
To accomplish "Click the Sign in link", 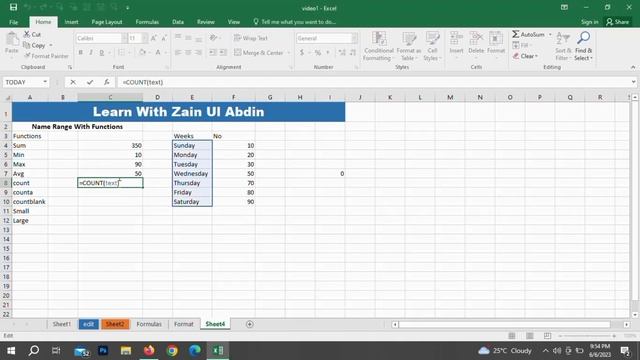I will [589, 22].
